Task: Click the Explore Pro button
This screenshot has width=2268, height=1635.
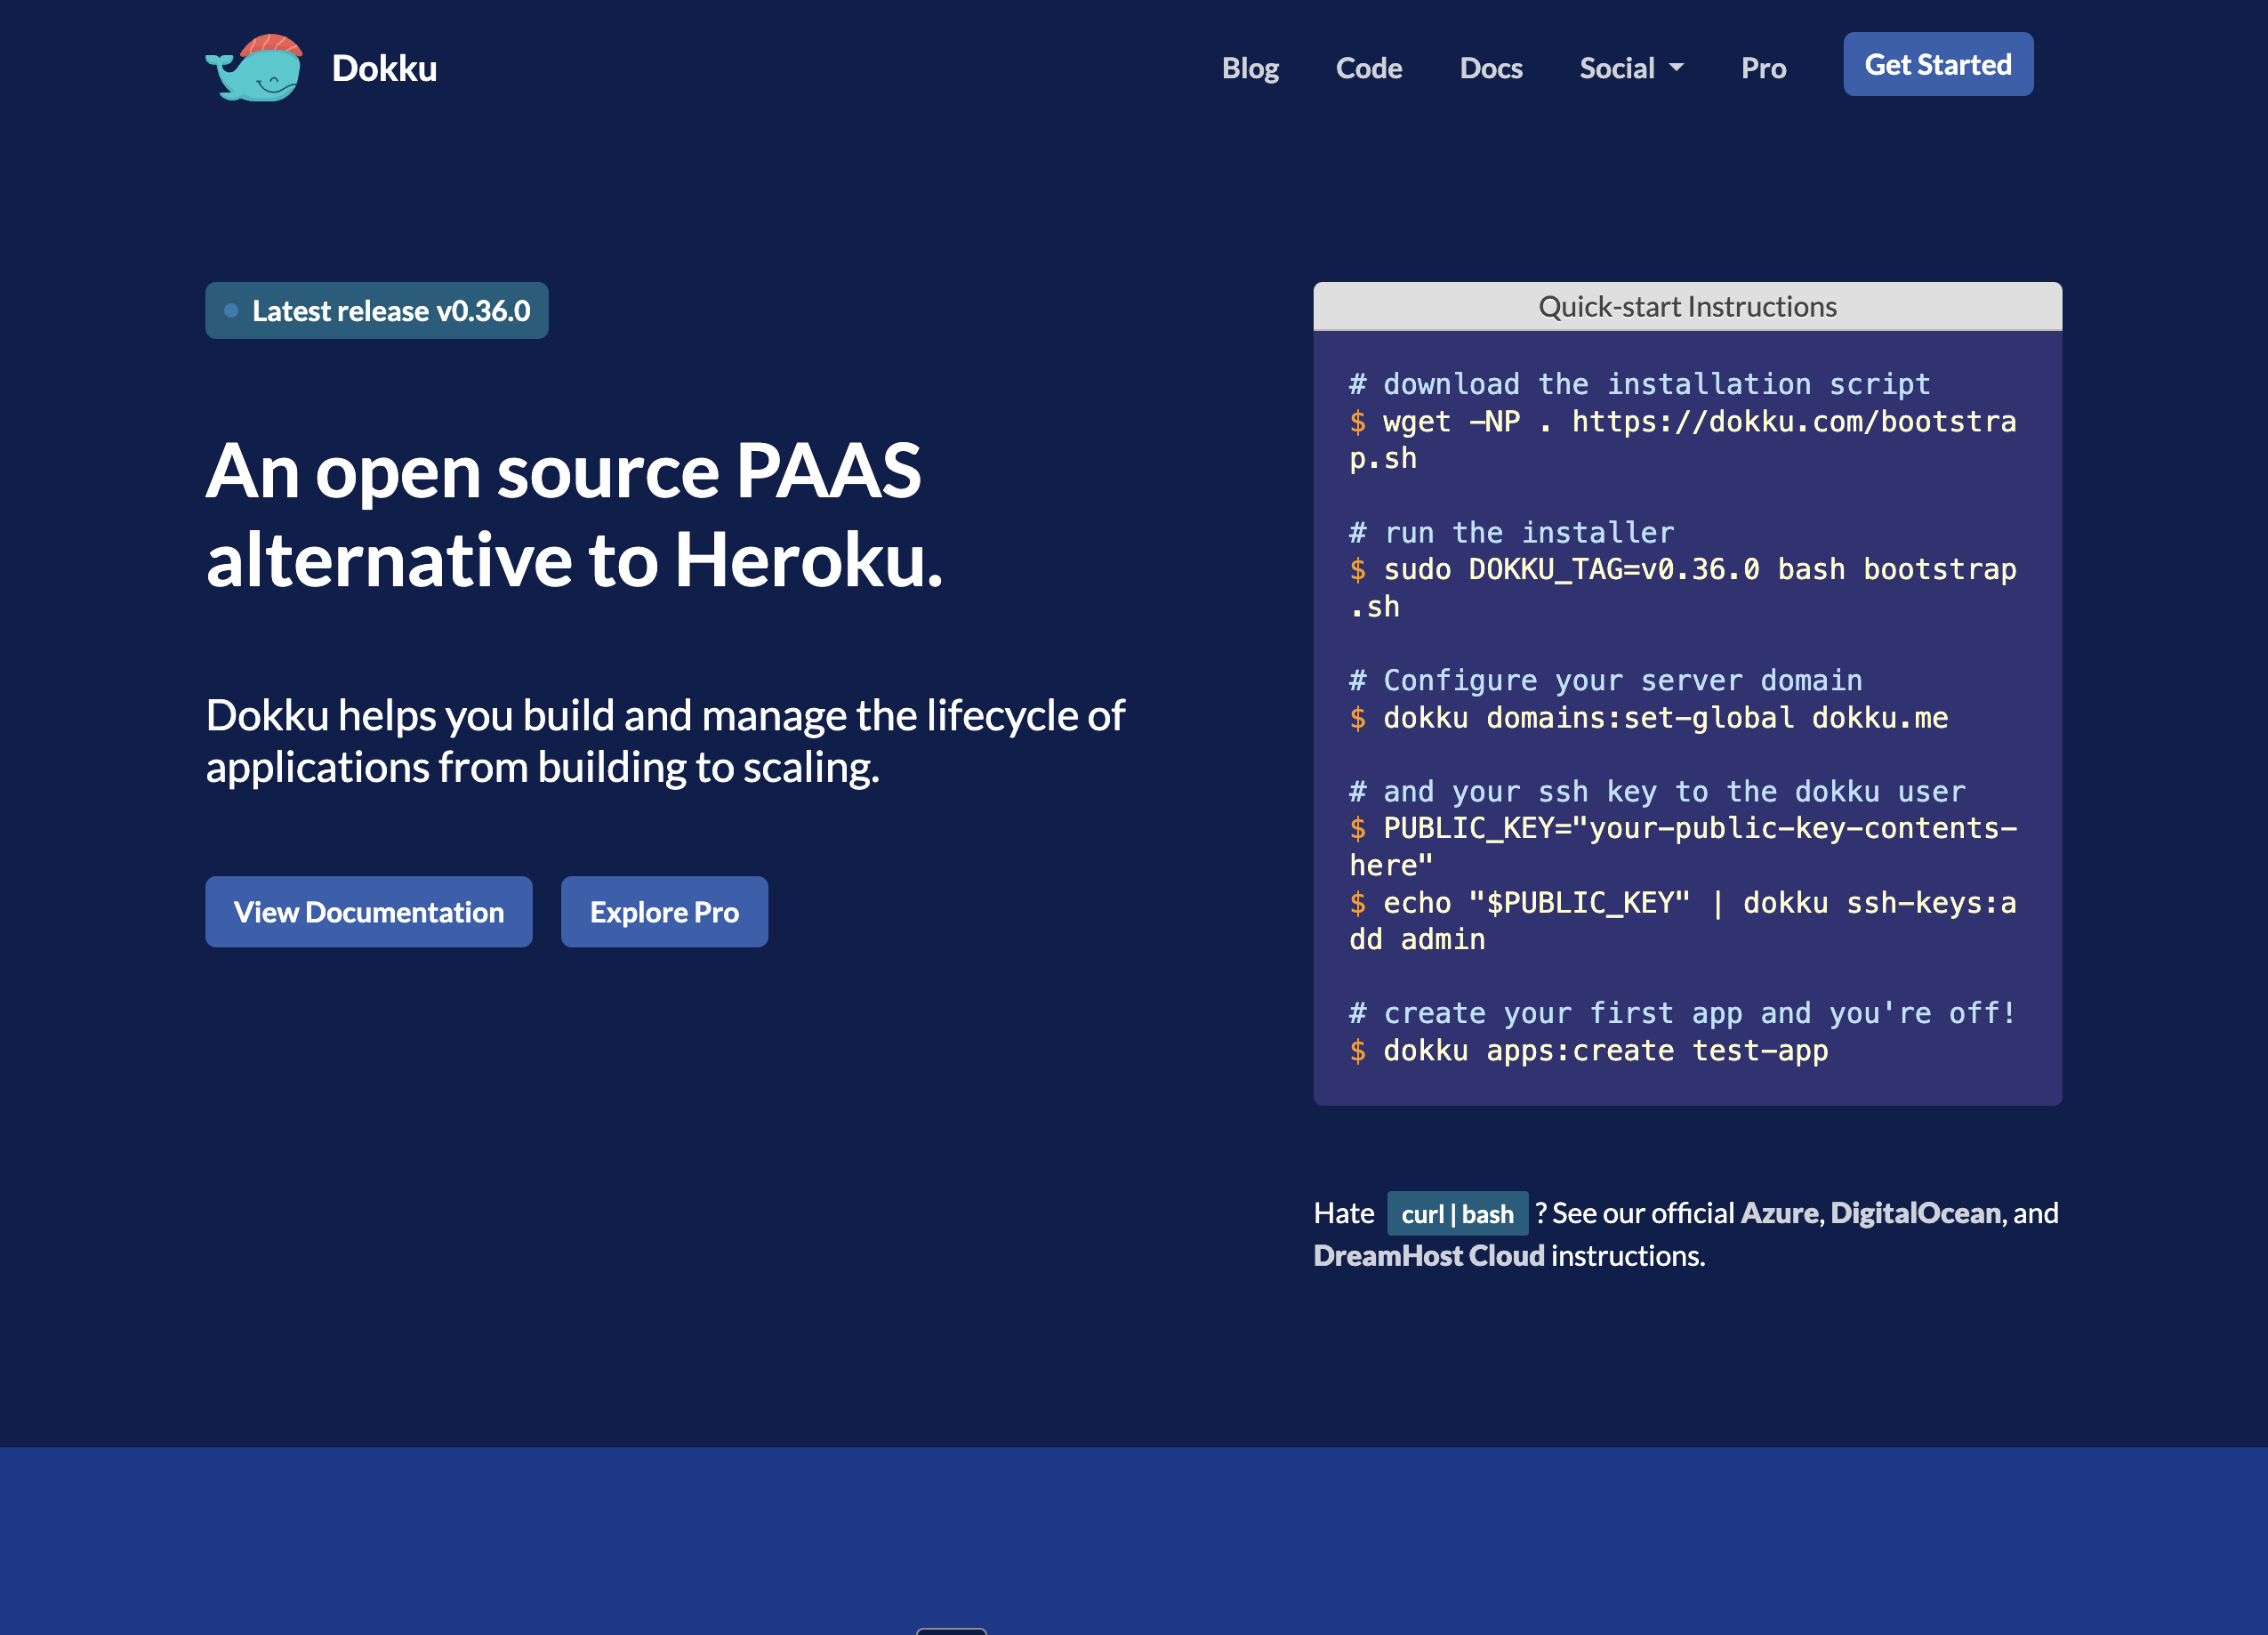Action: point(664,911)
